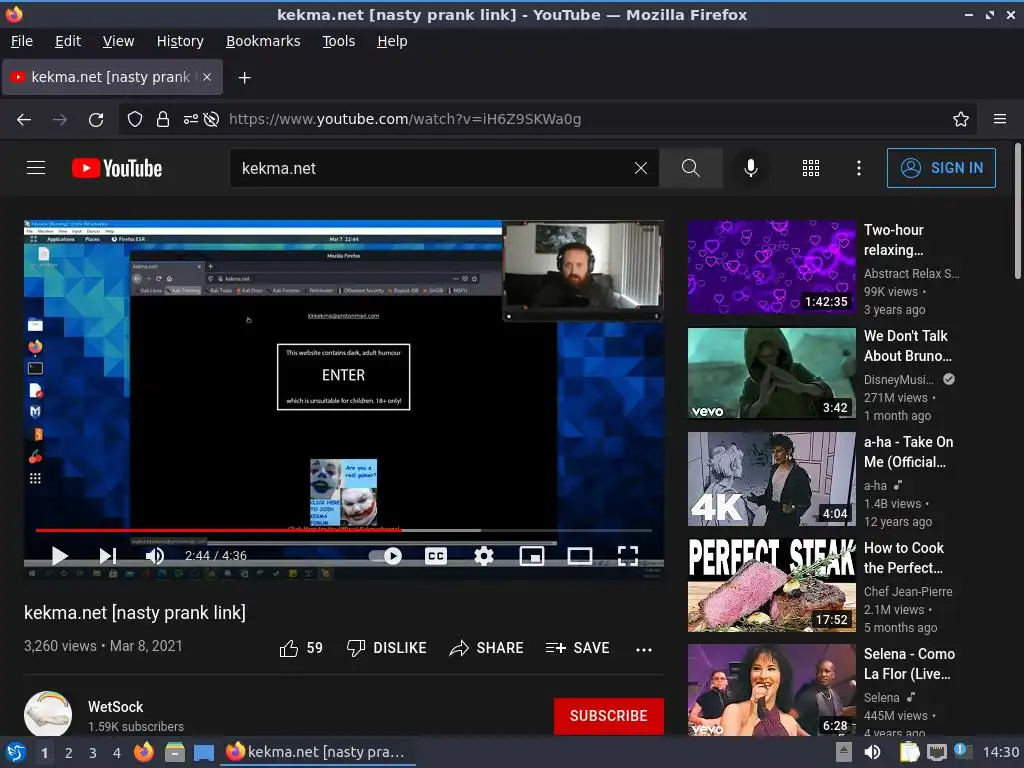Seek on the red video progress bar
The image size is (1024, 768).
click(x=344, y=530)
